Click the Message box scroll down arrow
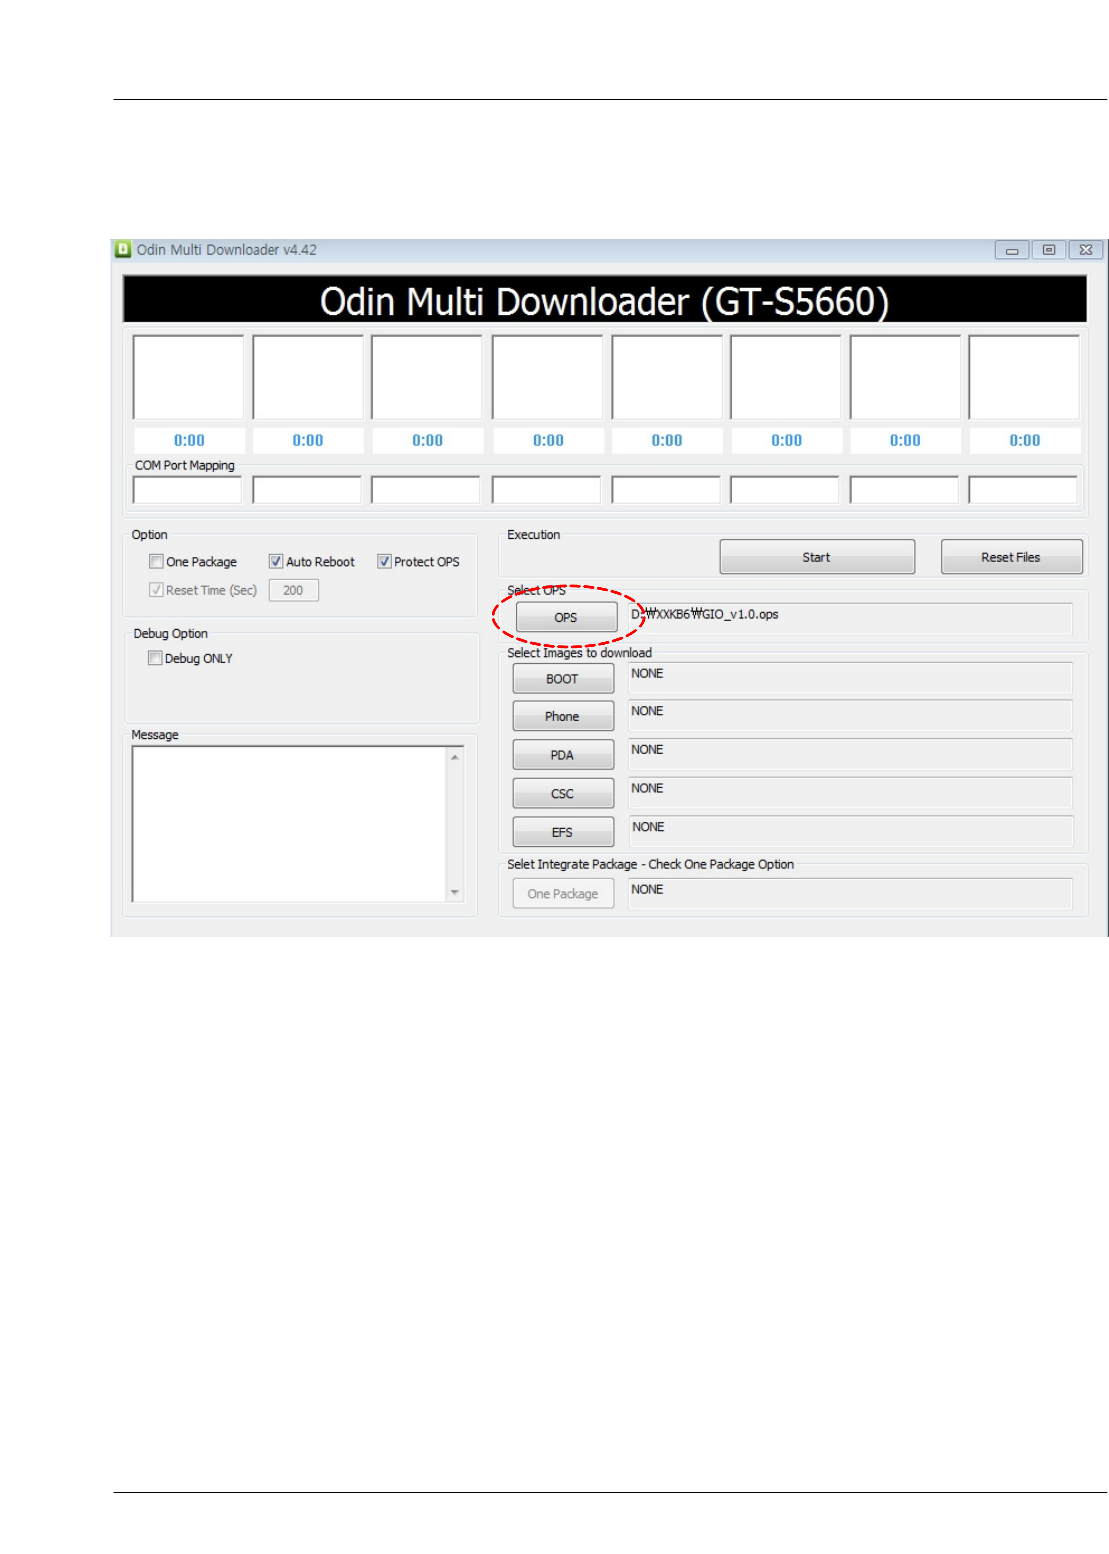This screenshot has height=1554, width=1109. tap(455, 892)
